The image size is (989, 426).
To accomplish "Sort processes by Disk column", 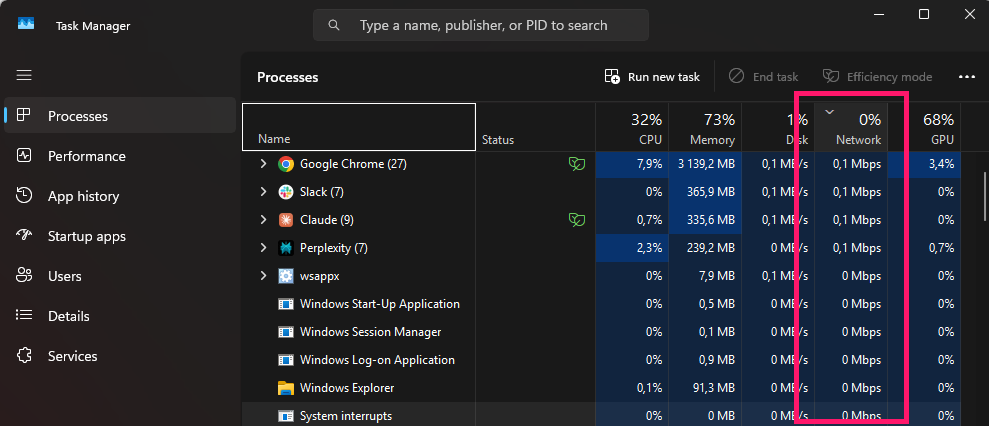I will (x=778, y=127).
